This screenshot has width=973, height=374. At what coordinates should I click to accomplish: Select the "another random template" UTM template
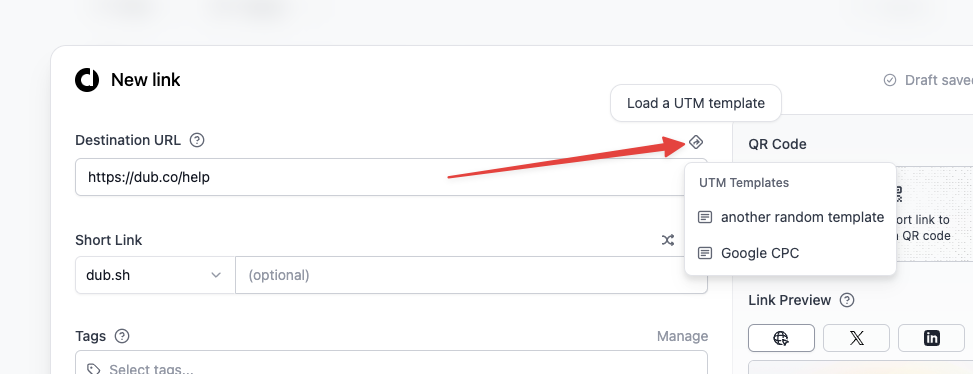click(791, 217)
